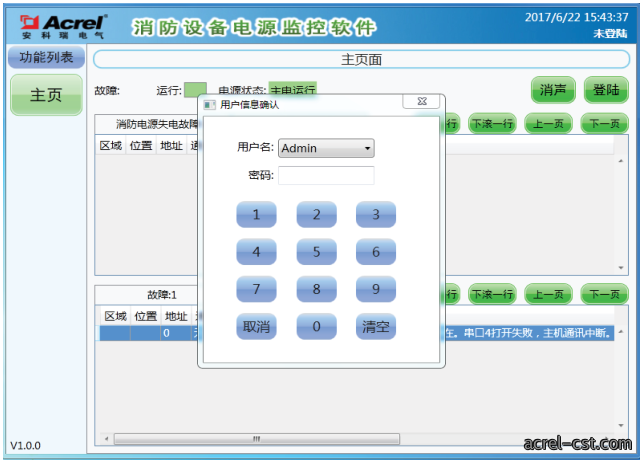Select the 功能列表 header
This screenshot has width=642, height=463.
[x=46, y=57]
